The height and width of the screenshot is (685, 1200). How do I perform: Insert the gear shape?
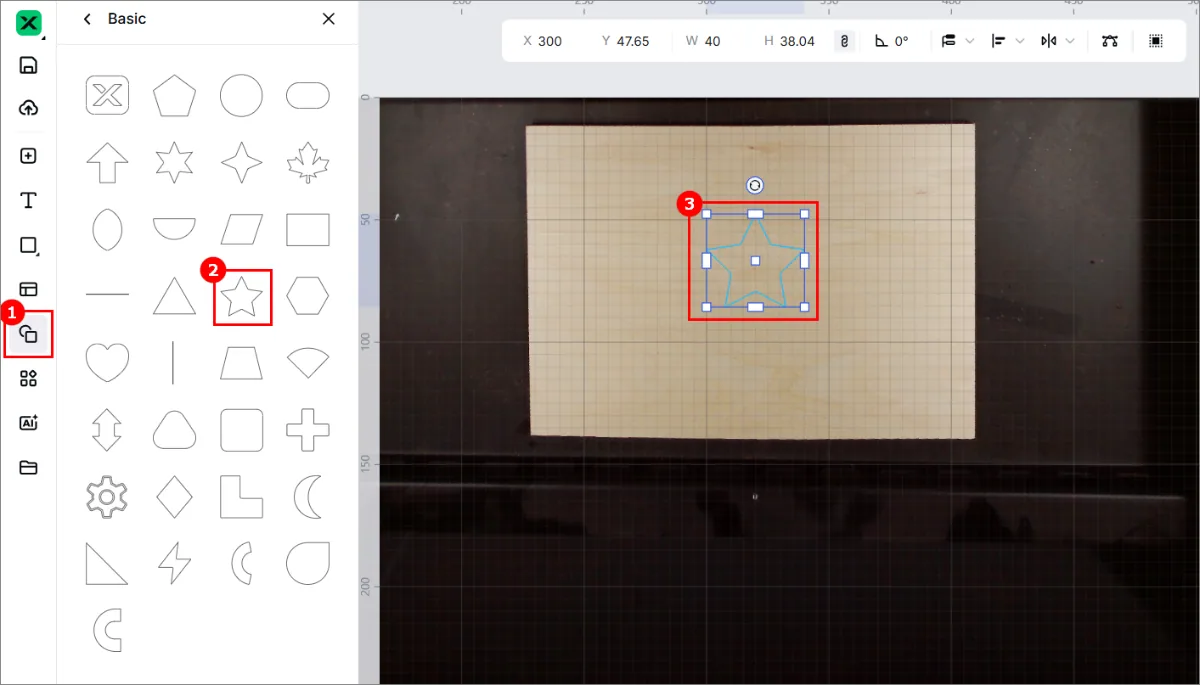tap(107, 496)
